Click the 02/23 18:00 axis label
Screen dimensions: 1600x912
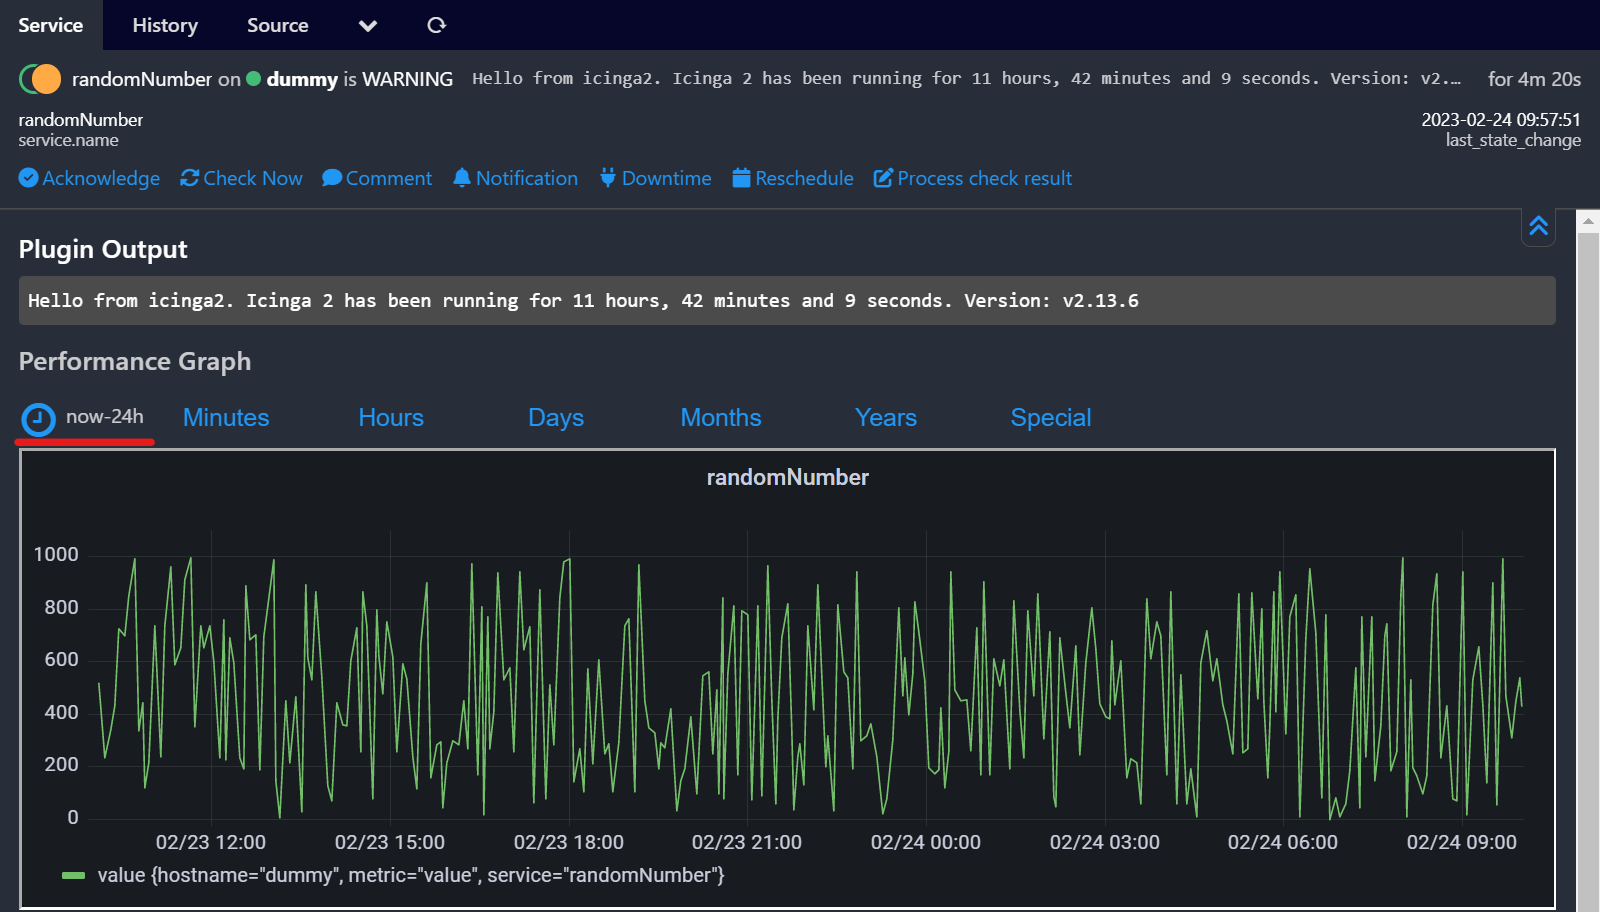coord(569,843)
